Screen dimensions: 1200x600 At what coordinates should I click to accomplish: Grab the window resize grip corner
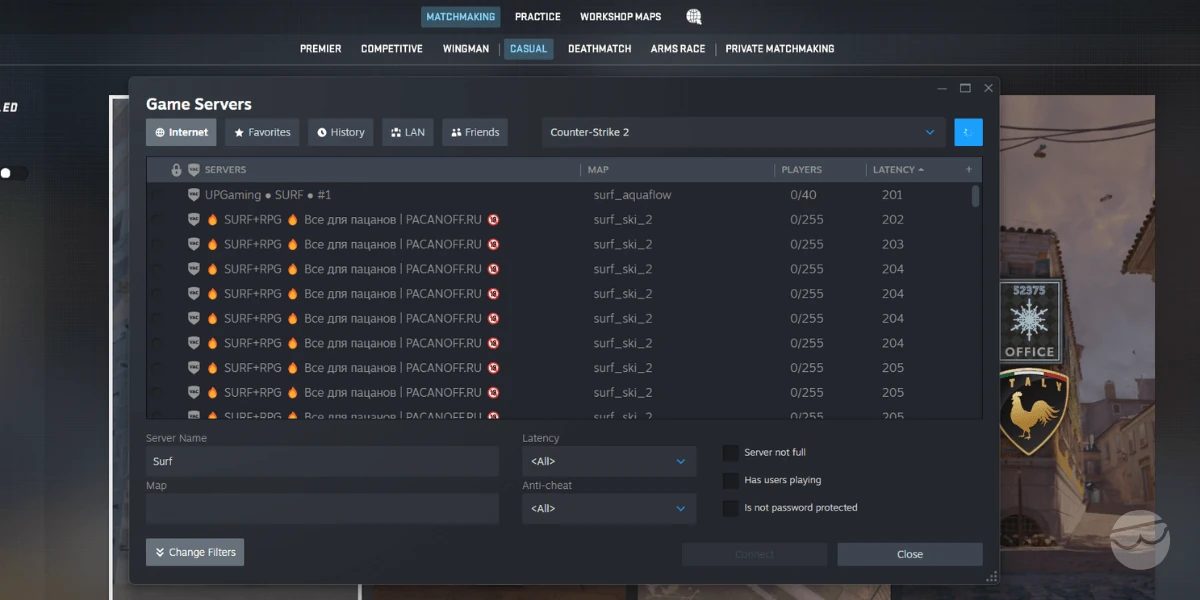[x=992, y=577]
